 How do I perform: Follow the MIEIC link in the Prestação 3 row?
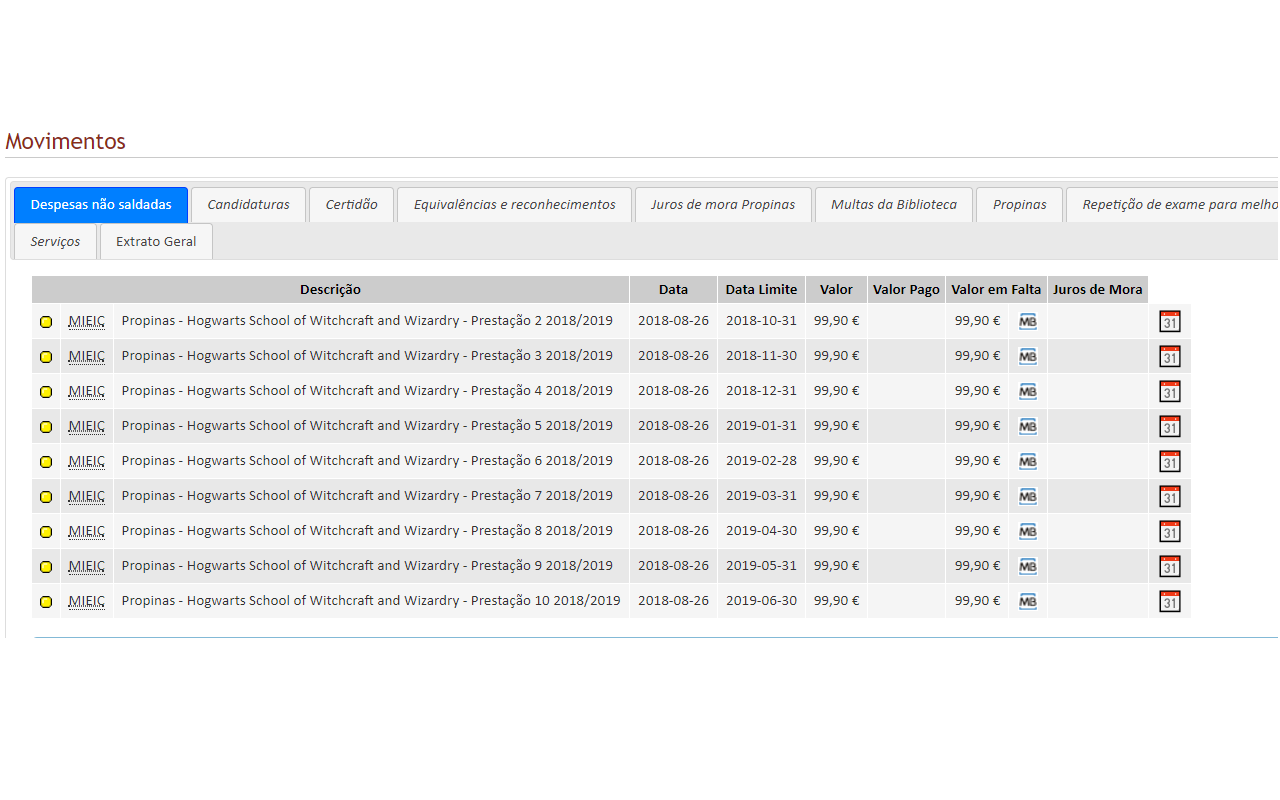(x=87, y=356)
